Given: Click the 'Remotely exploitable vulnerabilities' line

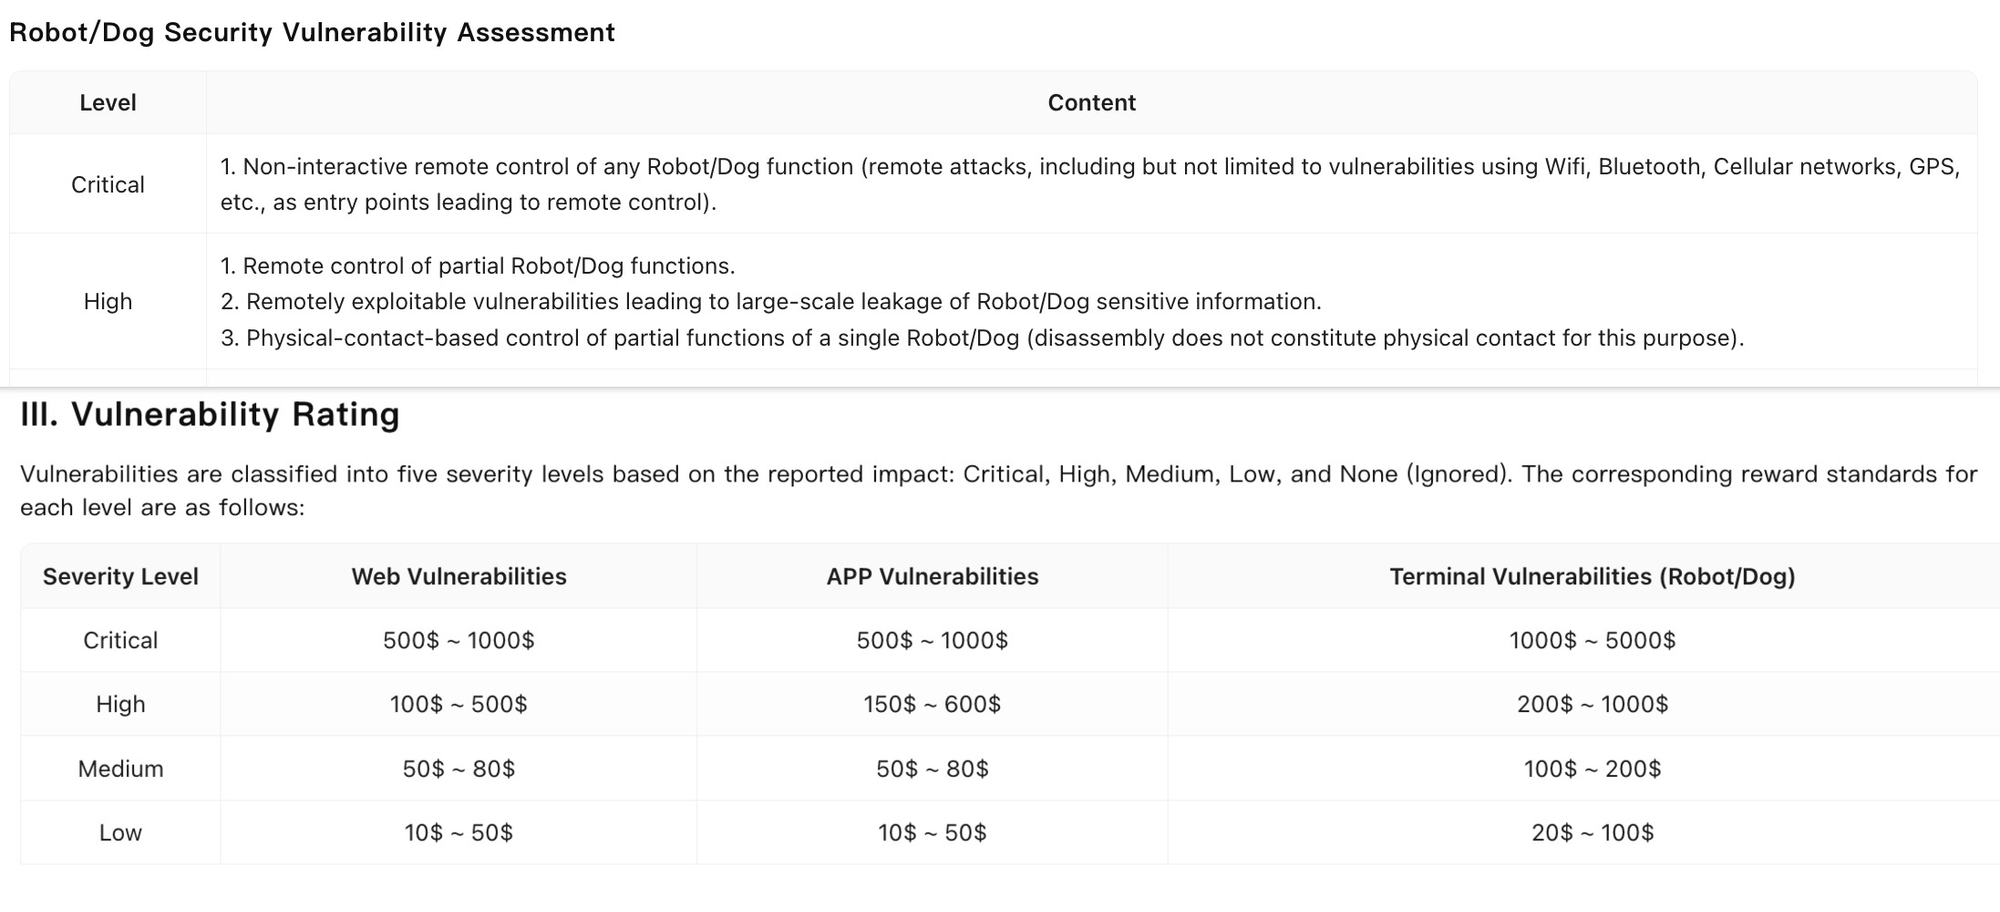Looking at the screenshot, I should coord(771,302).
